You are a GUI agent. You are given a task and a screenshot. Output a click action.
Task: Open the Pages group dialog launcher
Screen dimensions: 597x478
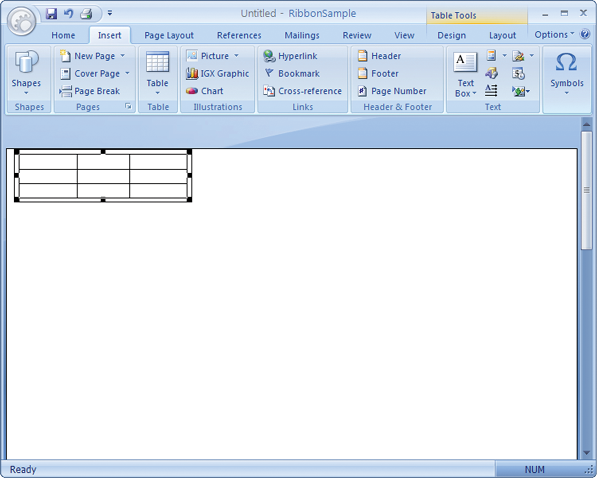click(x=128, y=107)
